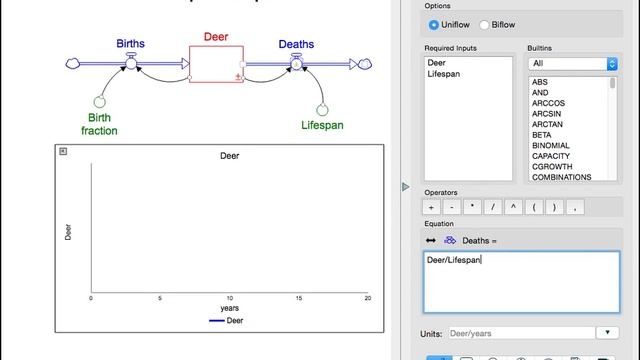Viewport: 640px width, 360px height.
Task: Pick ARCCOS from the Builtins list
Action: pyautogui.click(x=548, y=103)
